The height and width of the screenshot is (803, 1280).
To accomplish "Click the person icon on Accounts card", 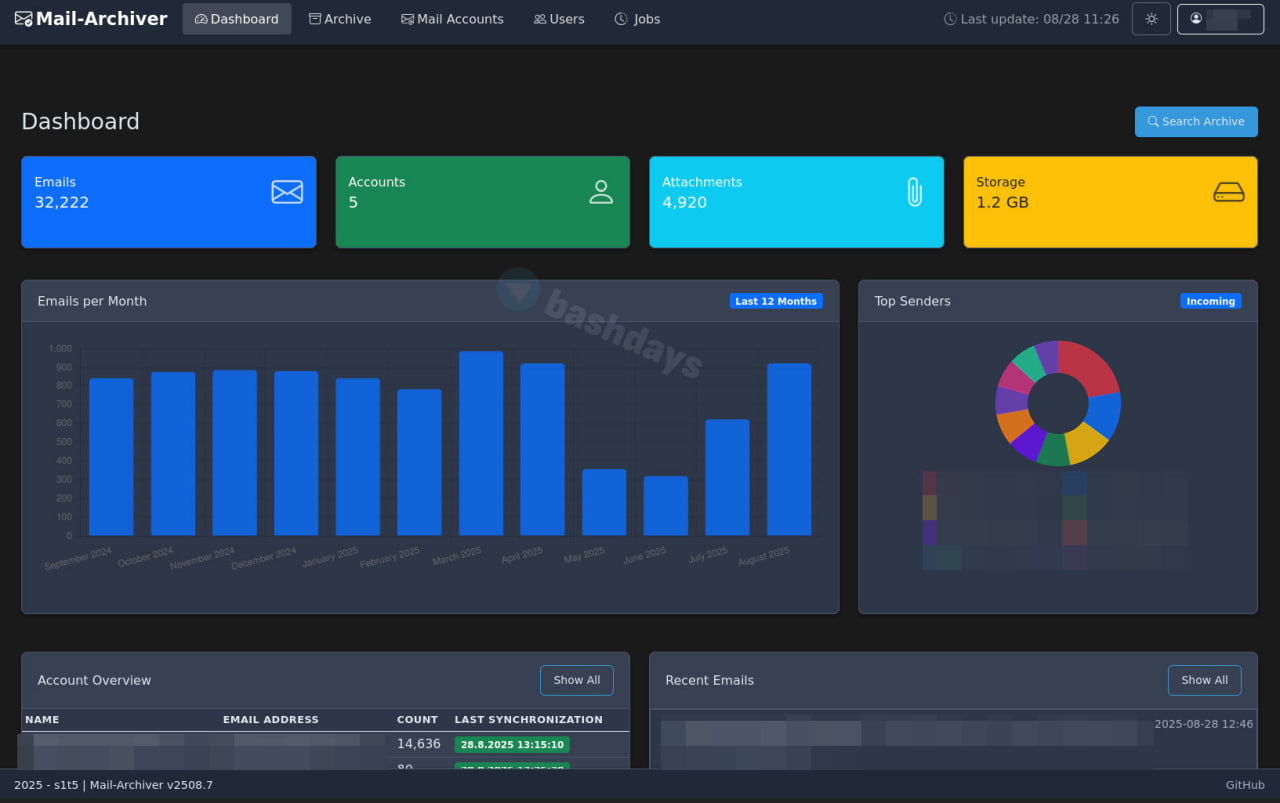I will [601, 192].
